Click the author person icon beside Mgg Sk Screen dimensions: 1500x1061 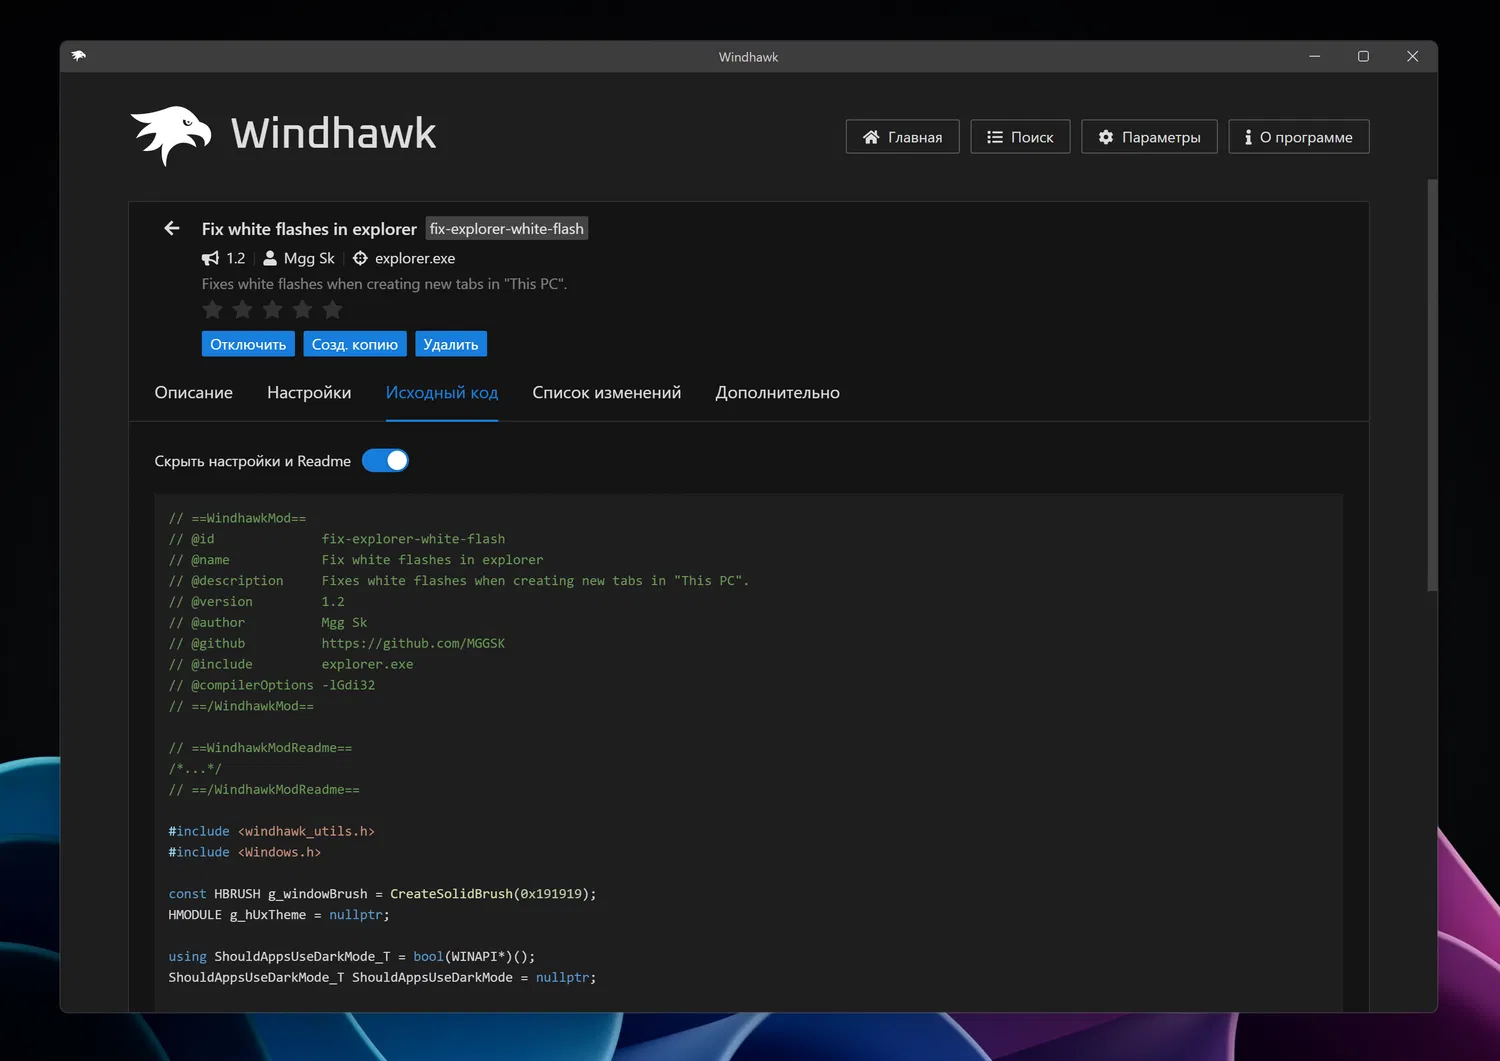270,258
